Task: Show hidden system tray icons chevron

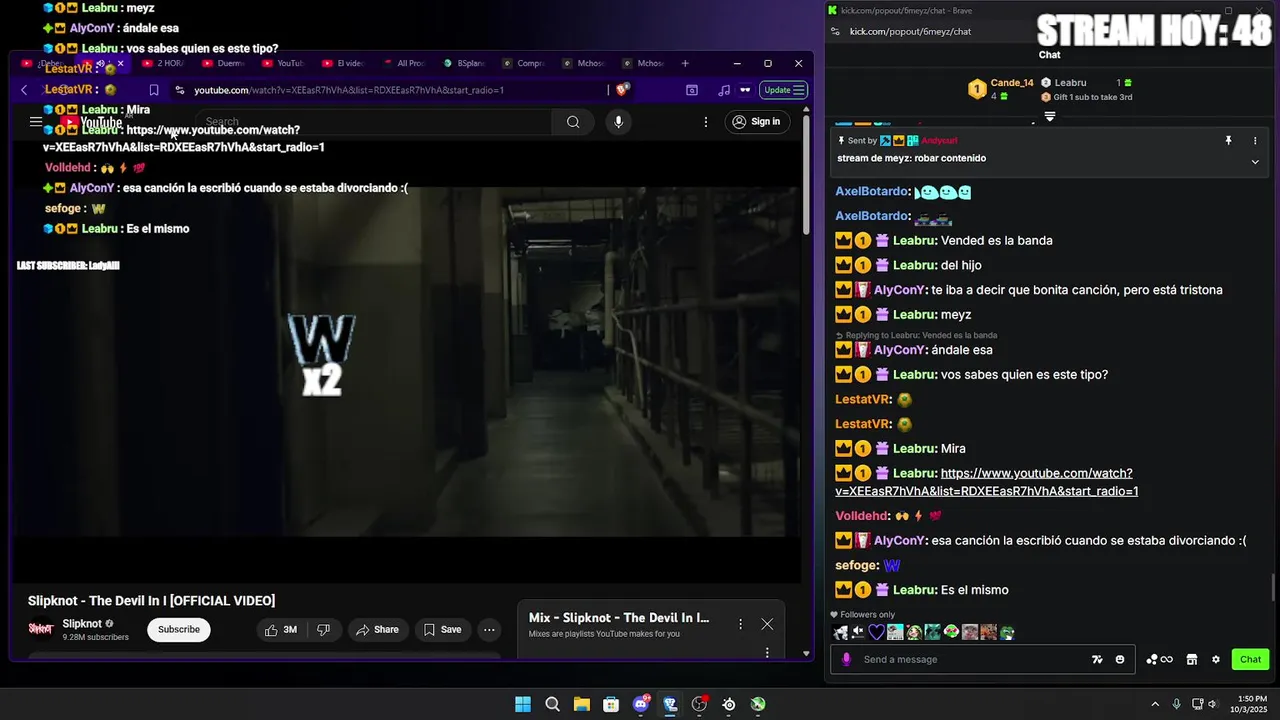Action: point(1155,704)
